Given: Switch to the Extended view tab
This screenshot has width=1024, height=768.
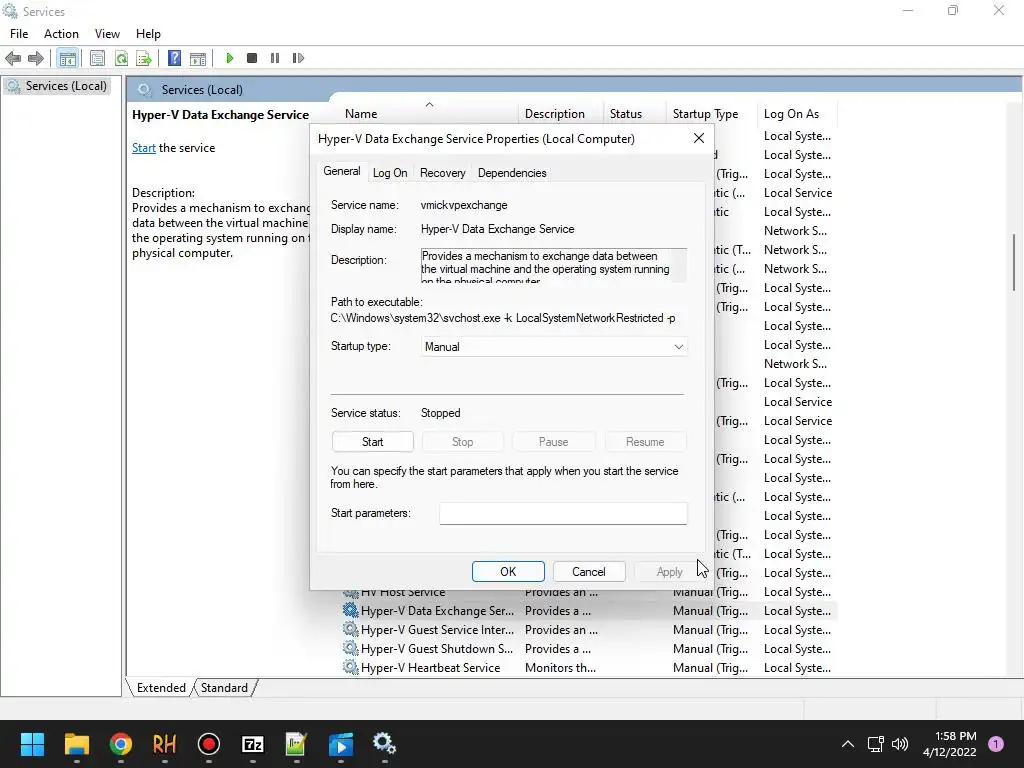Looking at the screenshot, I should (161, 688).
